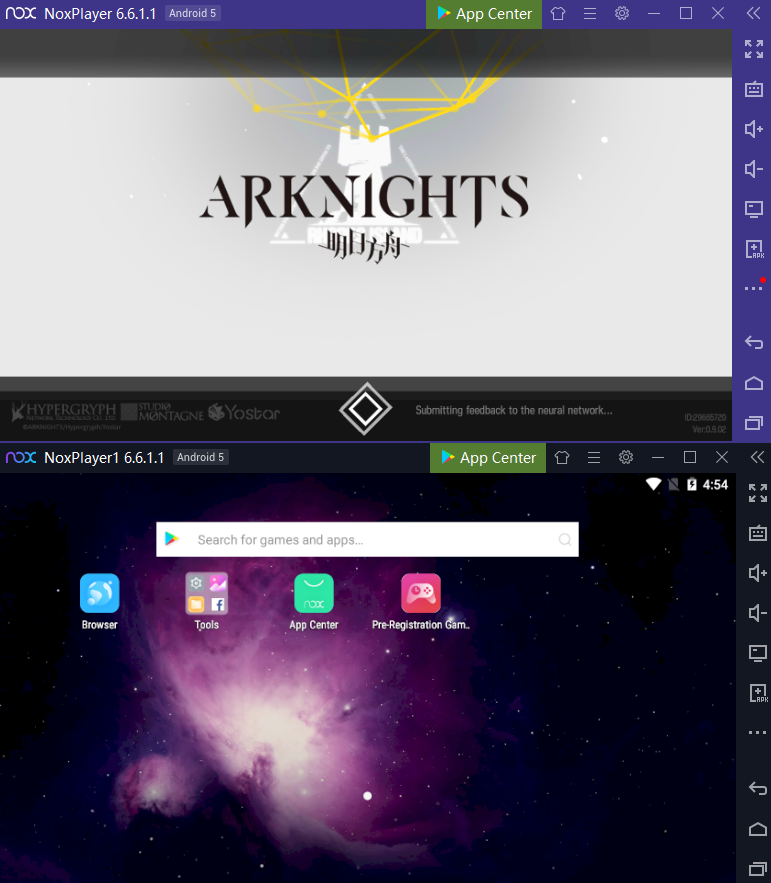The height and width of the screenshot is (883, 771).
Task: Open recent apps in top NoxPlayer sidebar
Action: coord(754,423)
